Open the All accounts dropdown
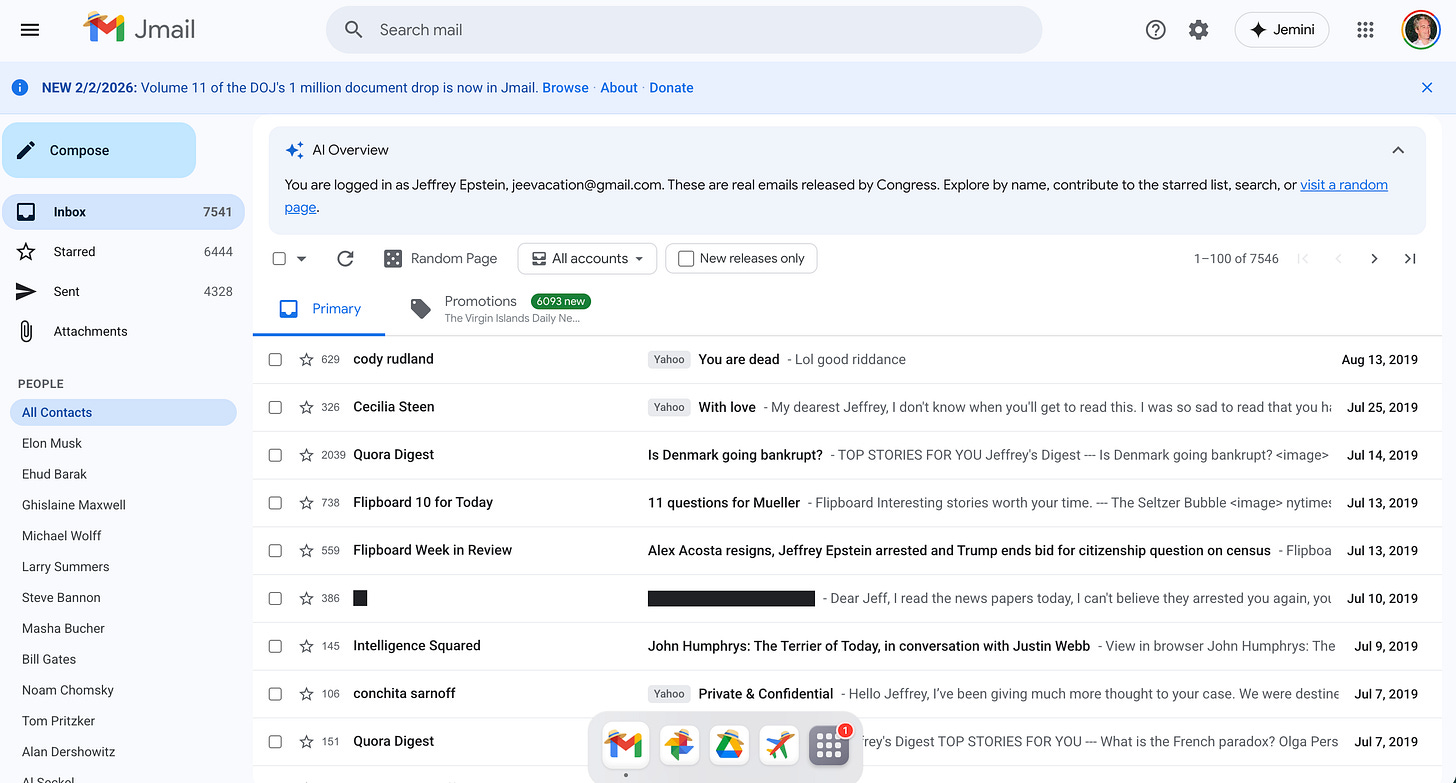The width and height of the screenshot is (1456, 783). [587, 258]
